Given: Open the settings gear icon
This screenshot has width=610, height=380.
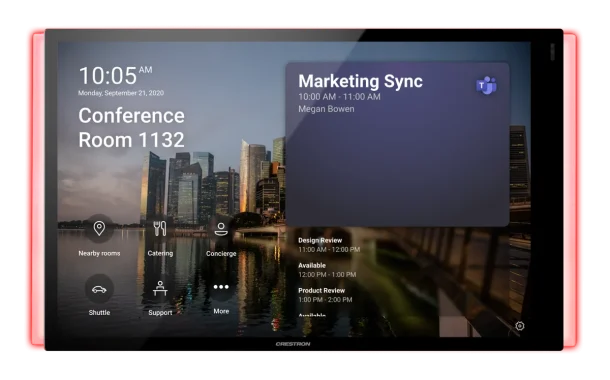Looking at the screenshot, I should click(520, 326).
